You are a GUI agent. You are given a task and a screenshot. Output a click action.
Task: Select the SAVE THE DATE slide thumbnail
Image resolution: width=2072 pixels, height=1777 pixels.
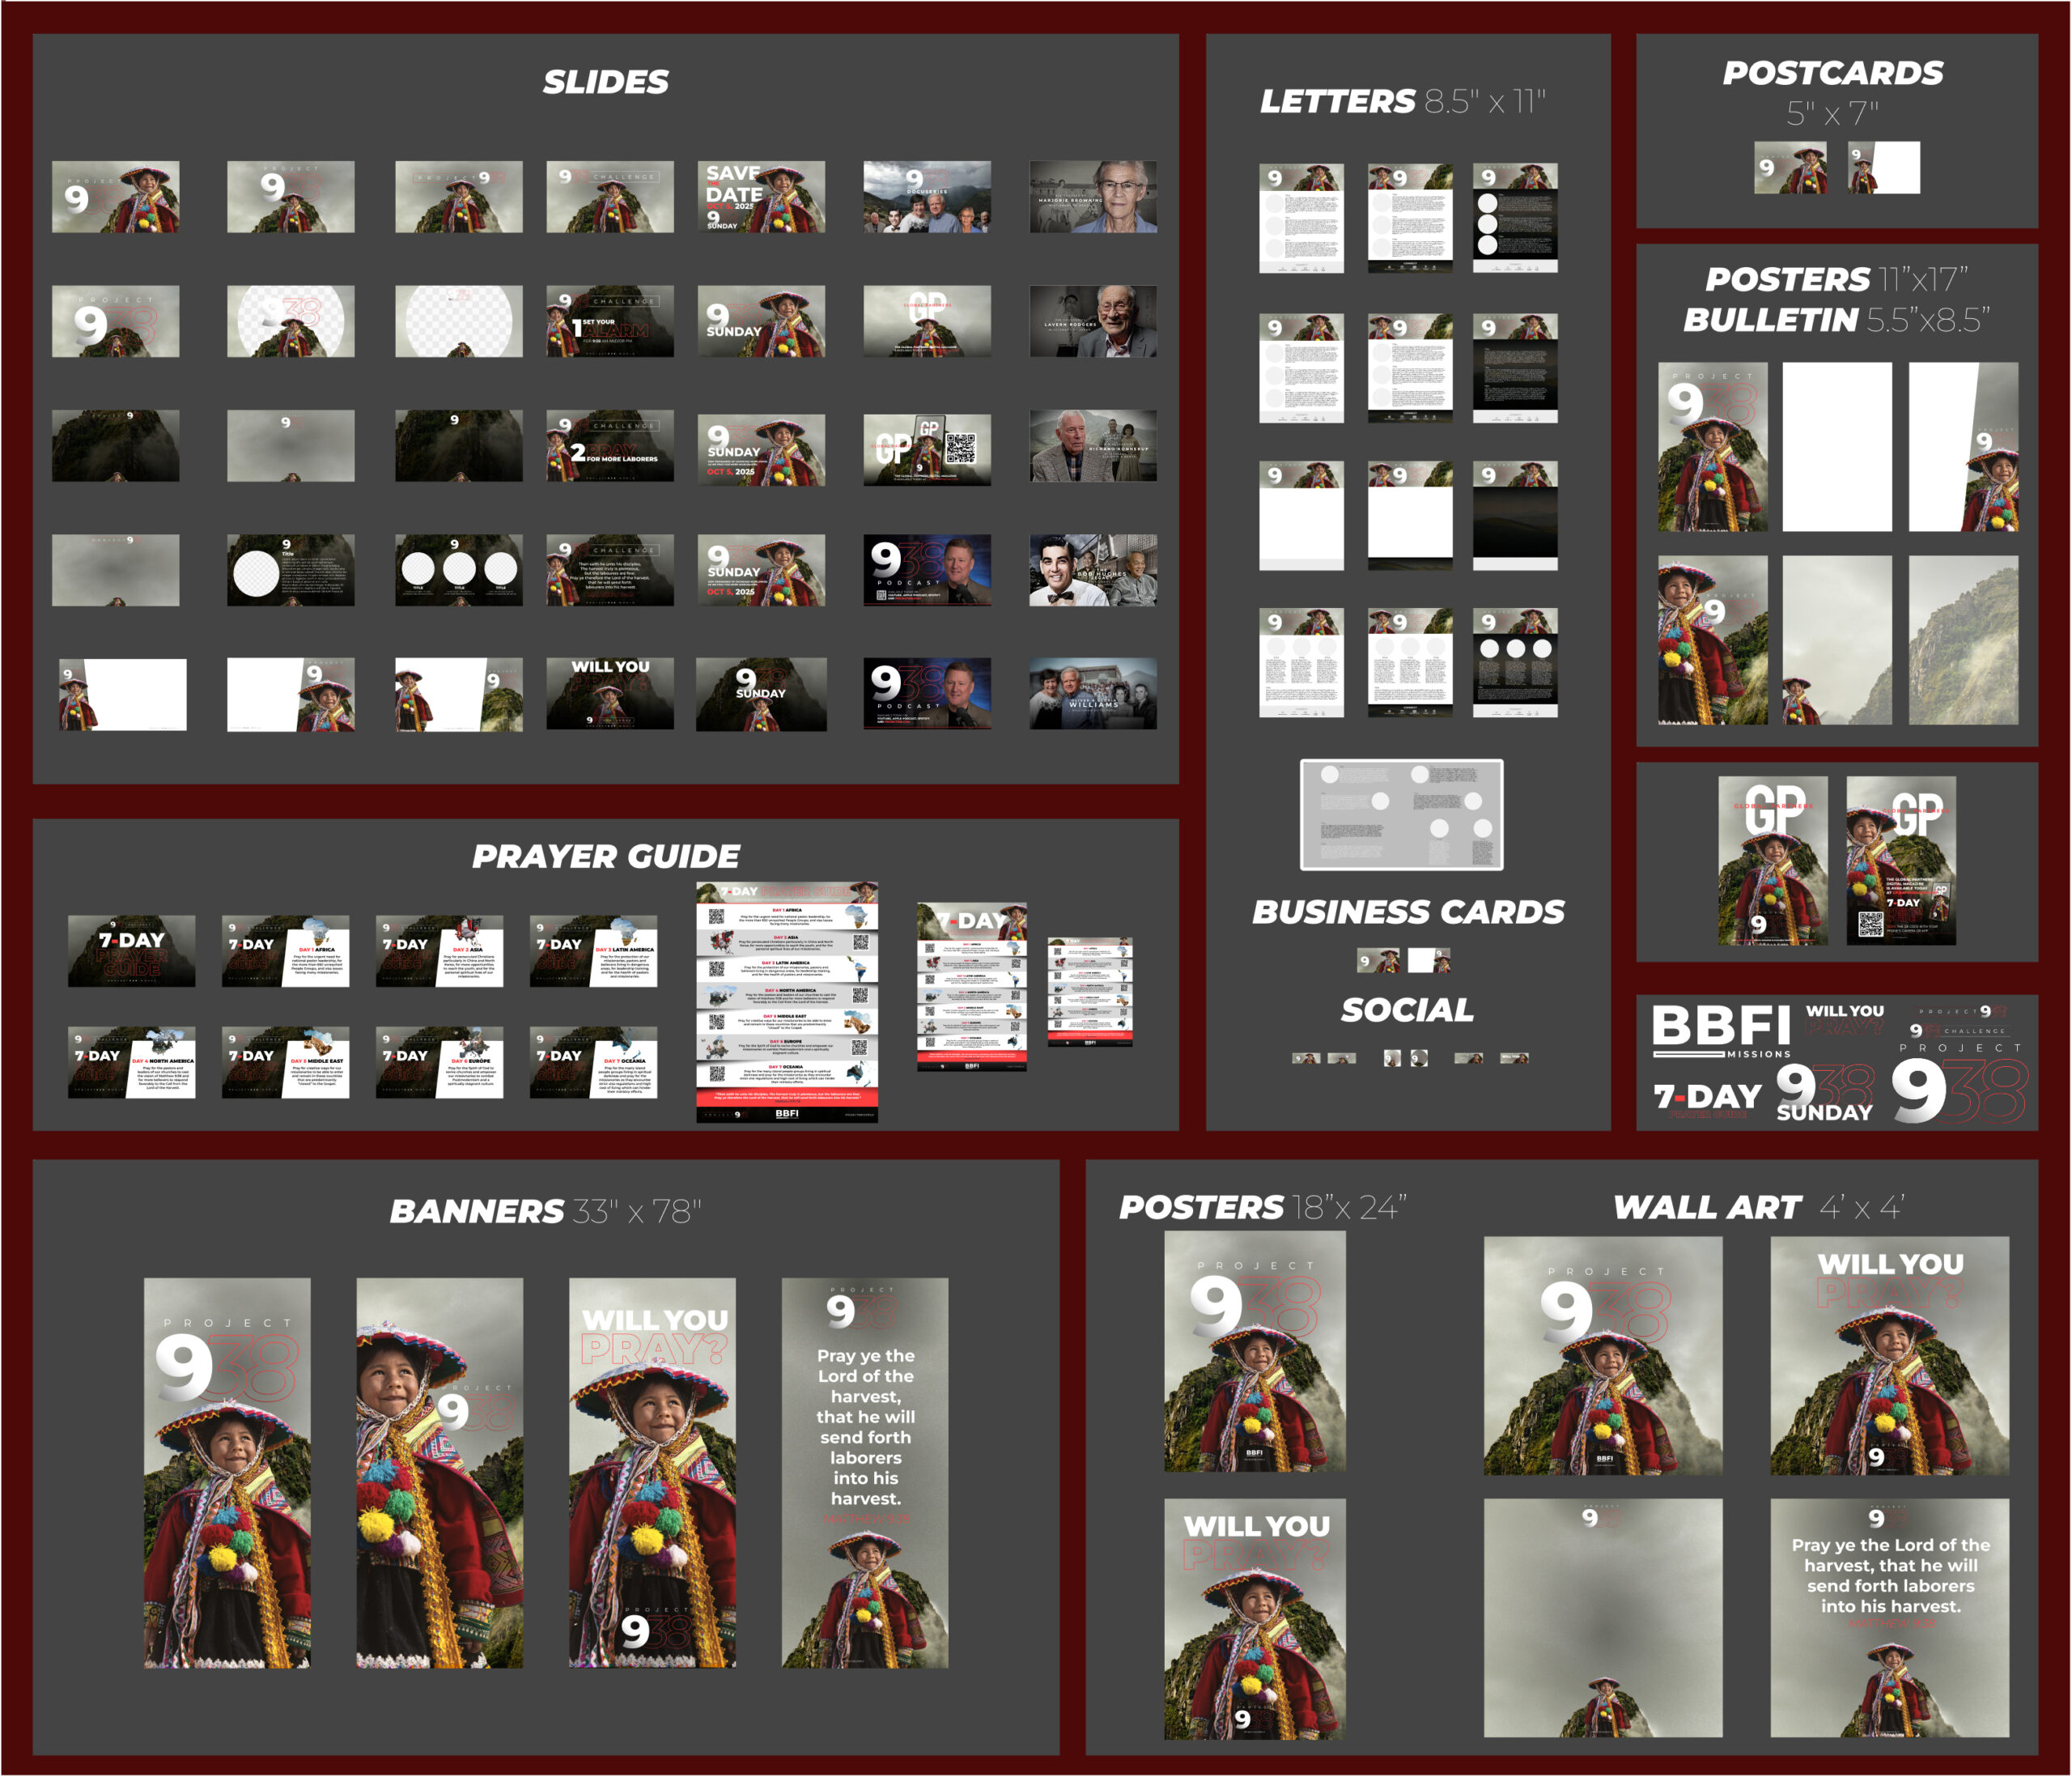point(760,197)
